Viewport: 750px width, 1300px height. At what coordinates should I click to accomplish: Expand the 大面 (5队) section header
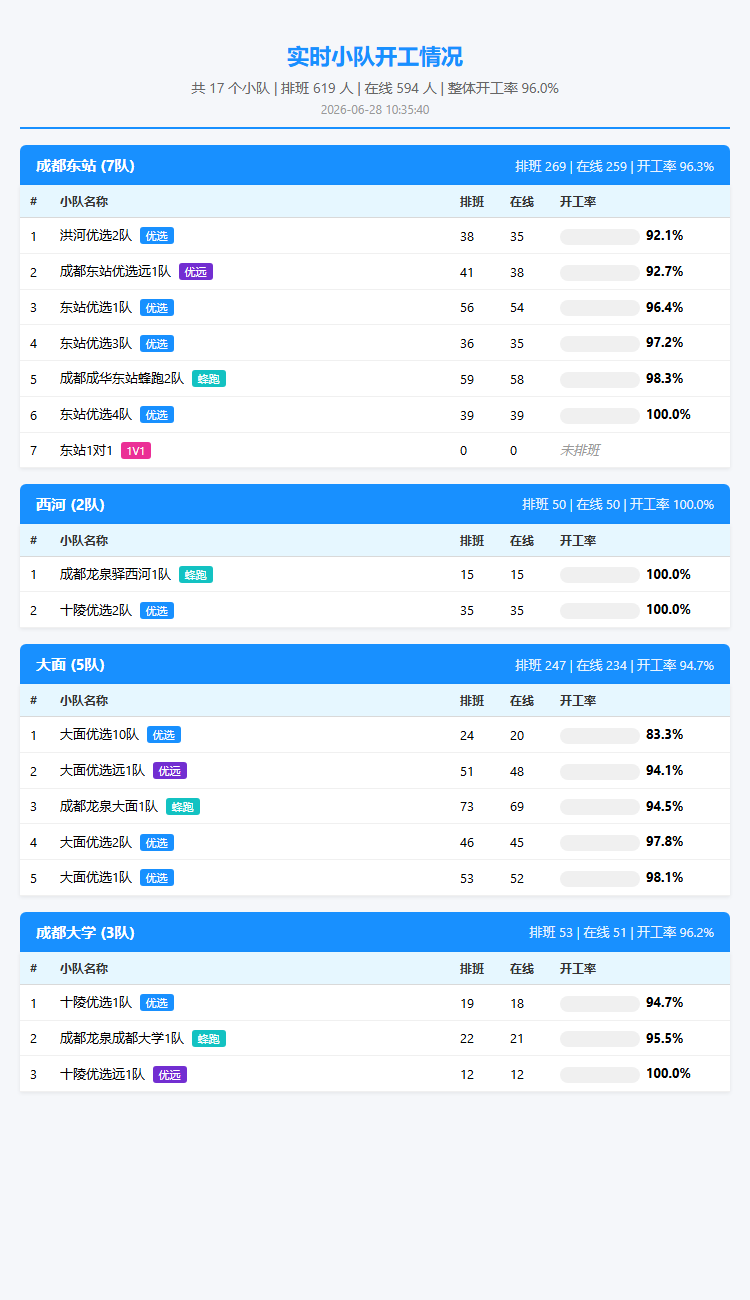(375, 665)
